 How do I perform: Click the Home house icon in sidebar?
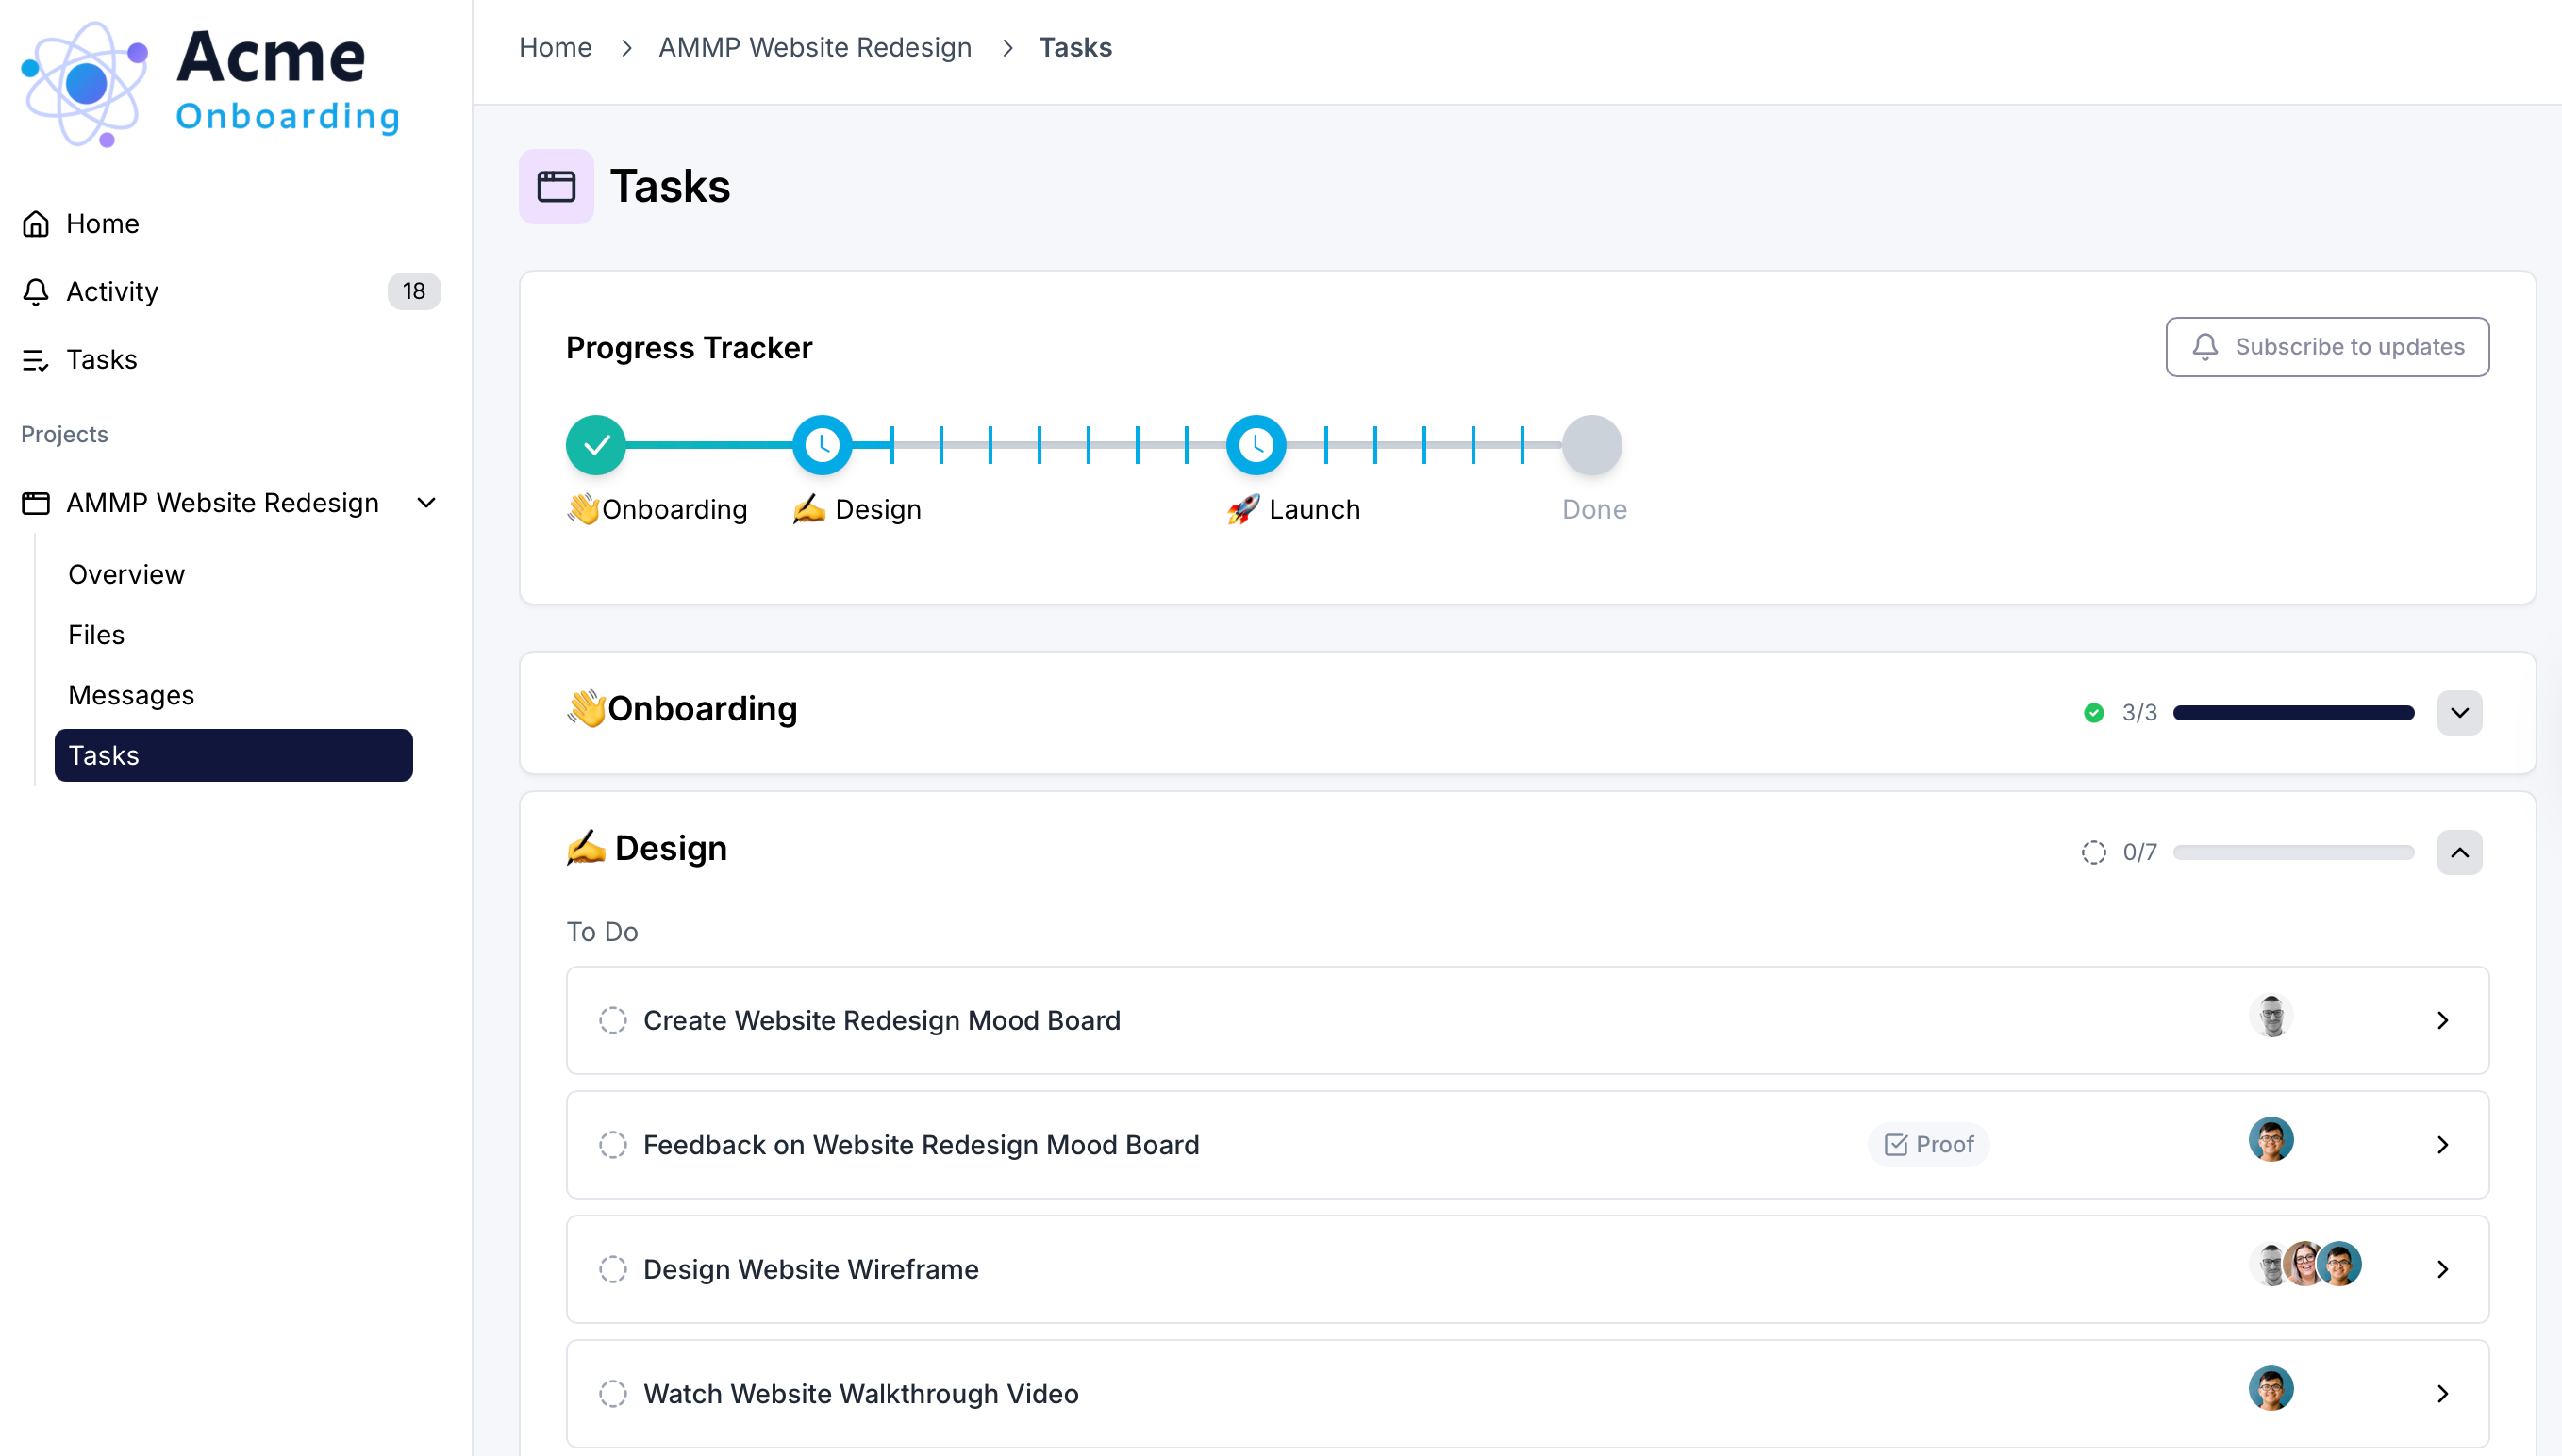point(36,224)
